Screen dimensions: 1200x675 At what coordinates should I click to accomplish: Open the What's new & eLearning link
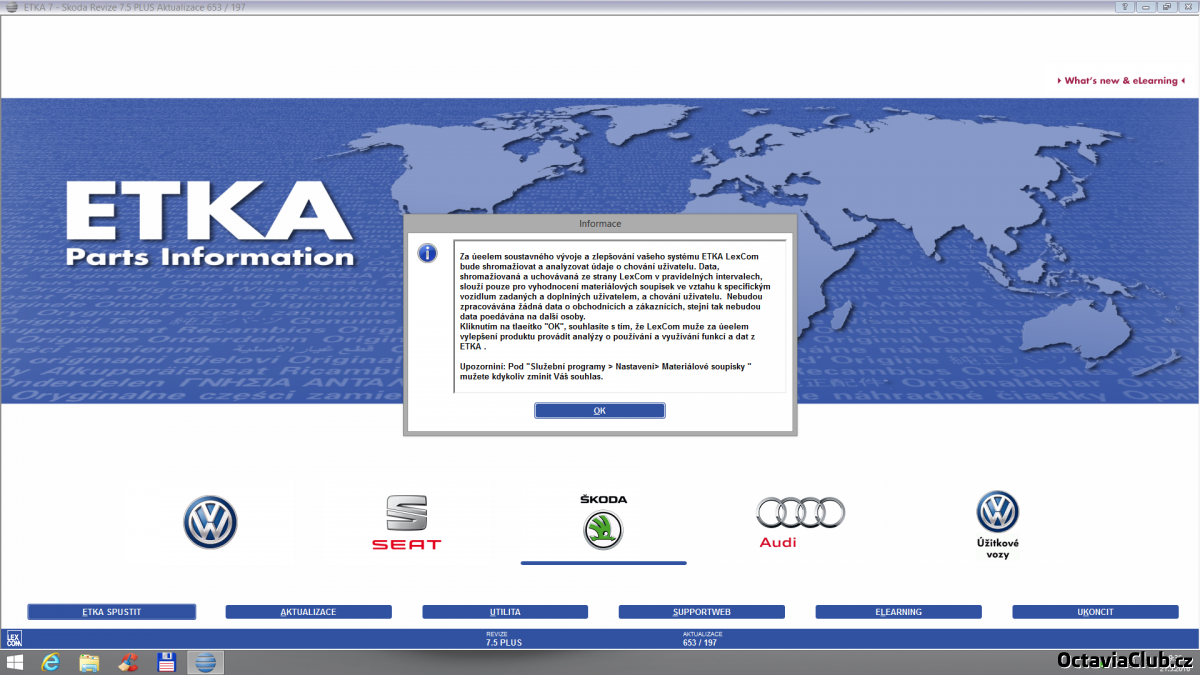[x=1120, y=81]
